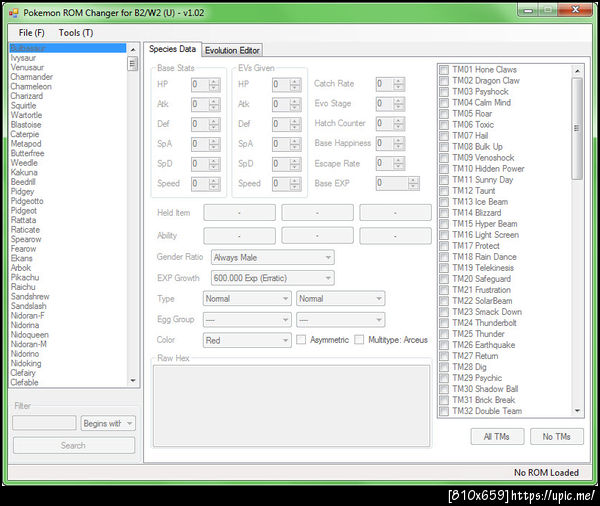Click the All TMs button
600x506 pixels.
point(497,437)
